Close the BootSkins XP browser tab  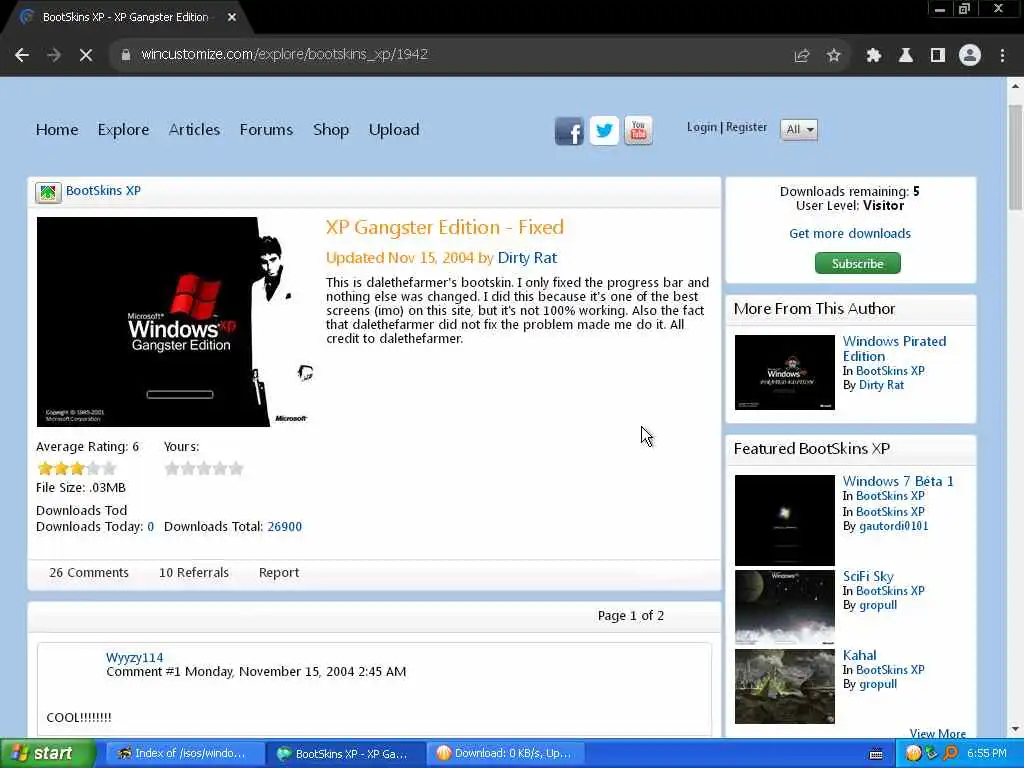pos(232,18)
